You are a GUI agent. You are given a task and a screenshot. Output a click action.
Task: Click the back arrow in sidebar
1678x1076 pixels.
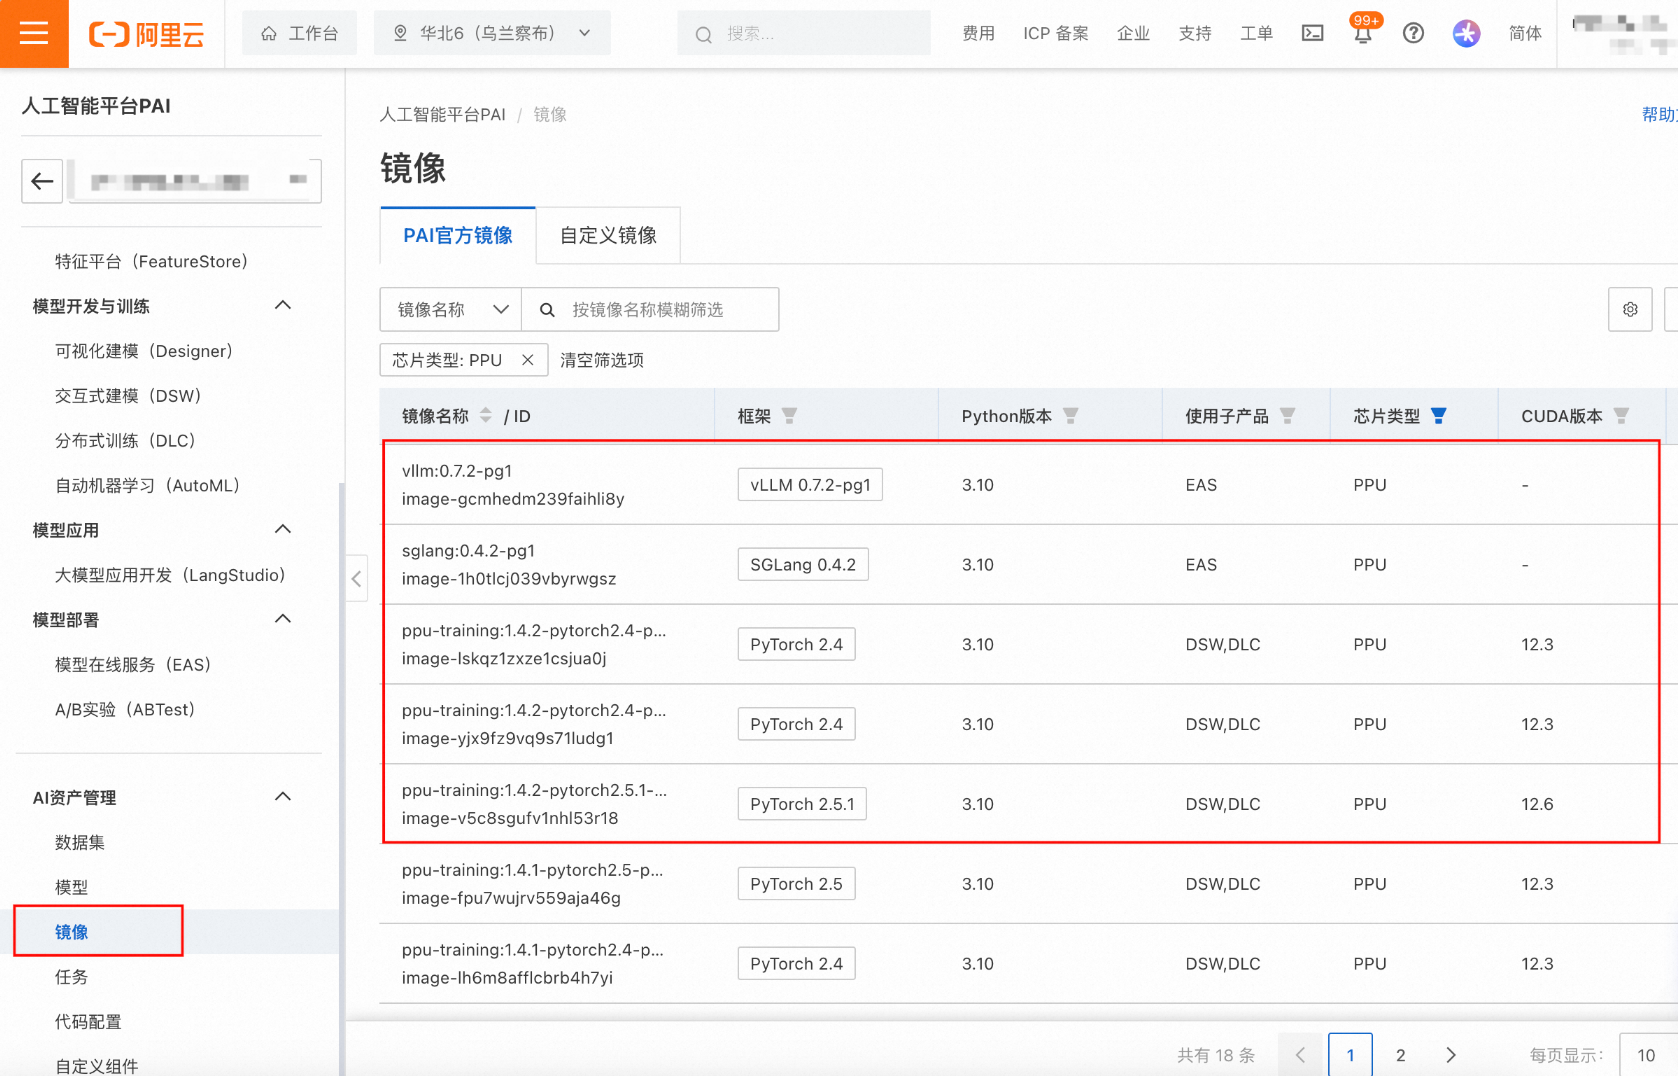(x=42, y=181)
